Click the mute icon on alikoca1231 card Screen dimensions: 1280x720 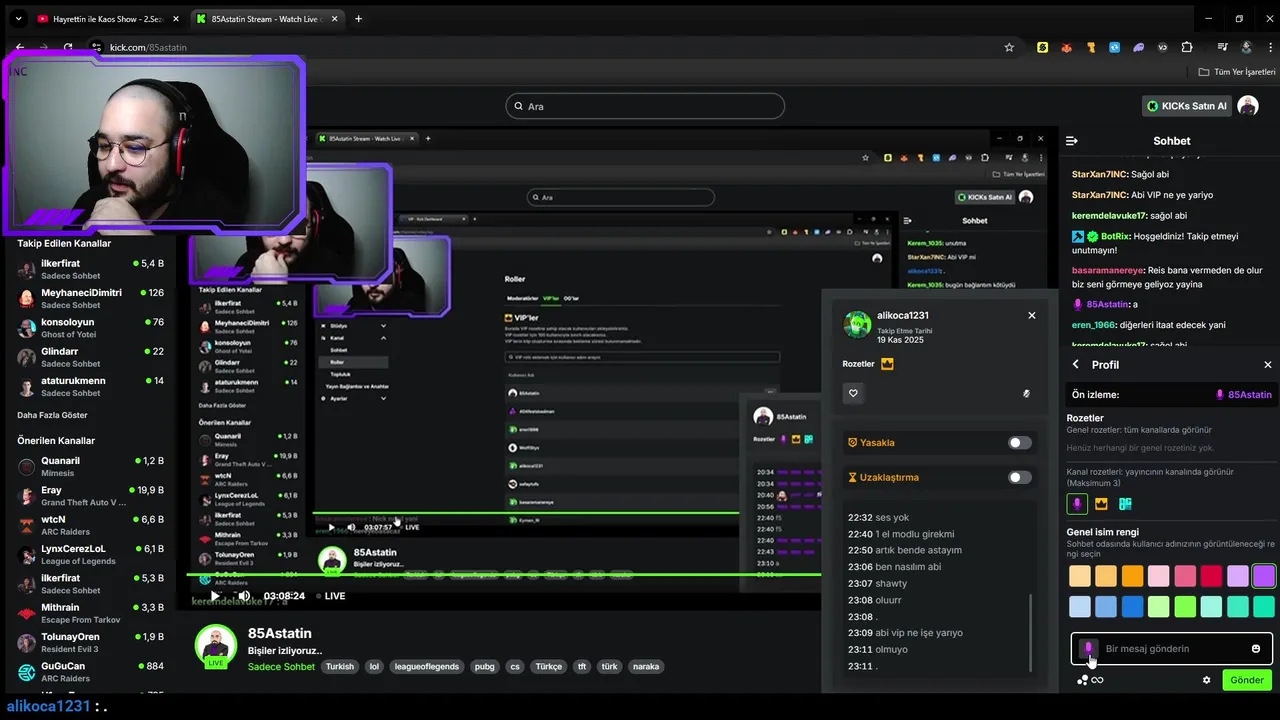(x=1026, y=393)
